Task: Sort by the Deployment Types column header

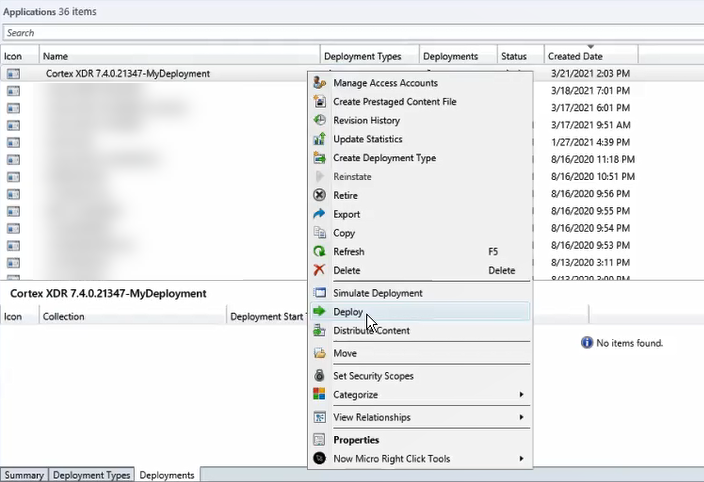Action: (x=370, y=56)
